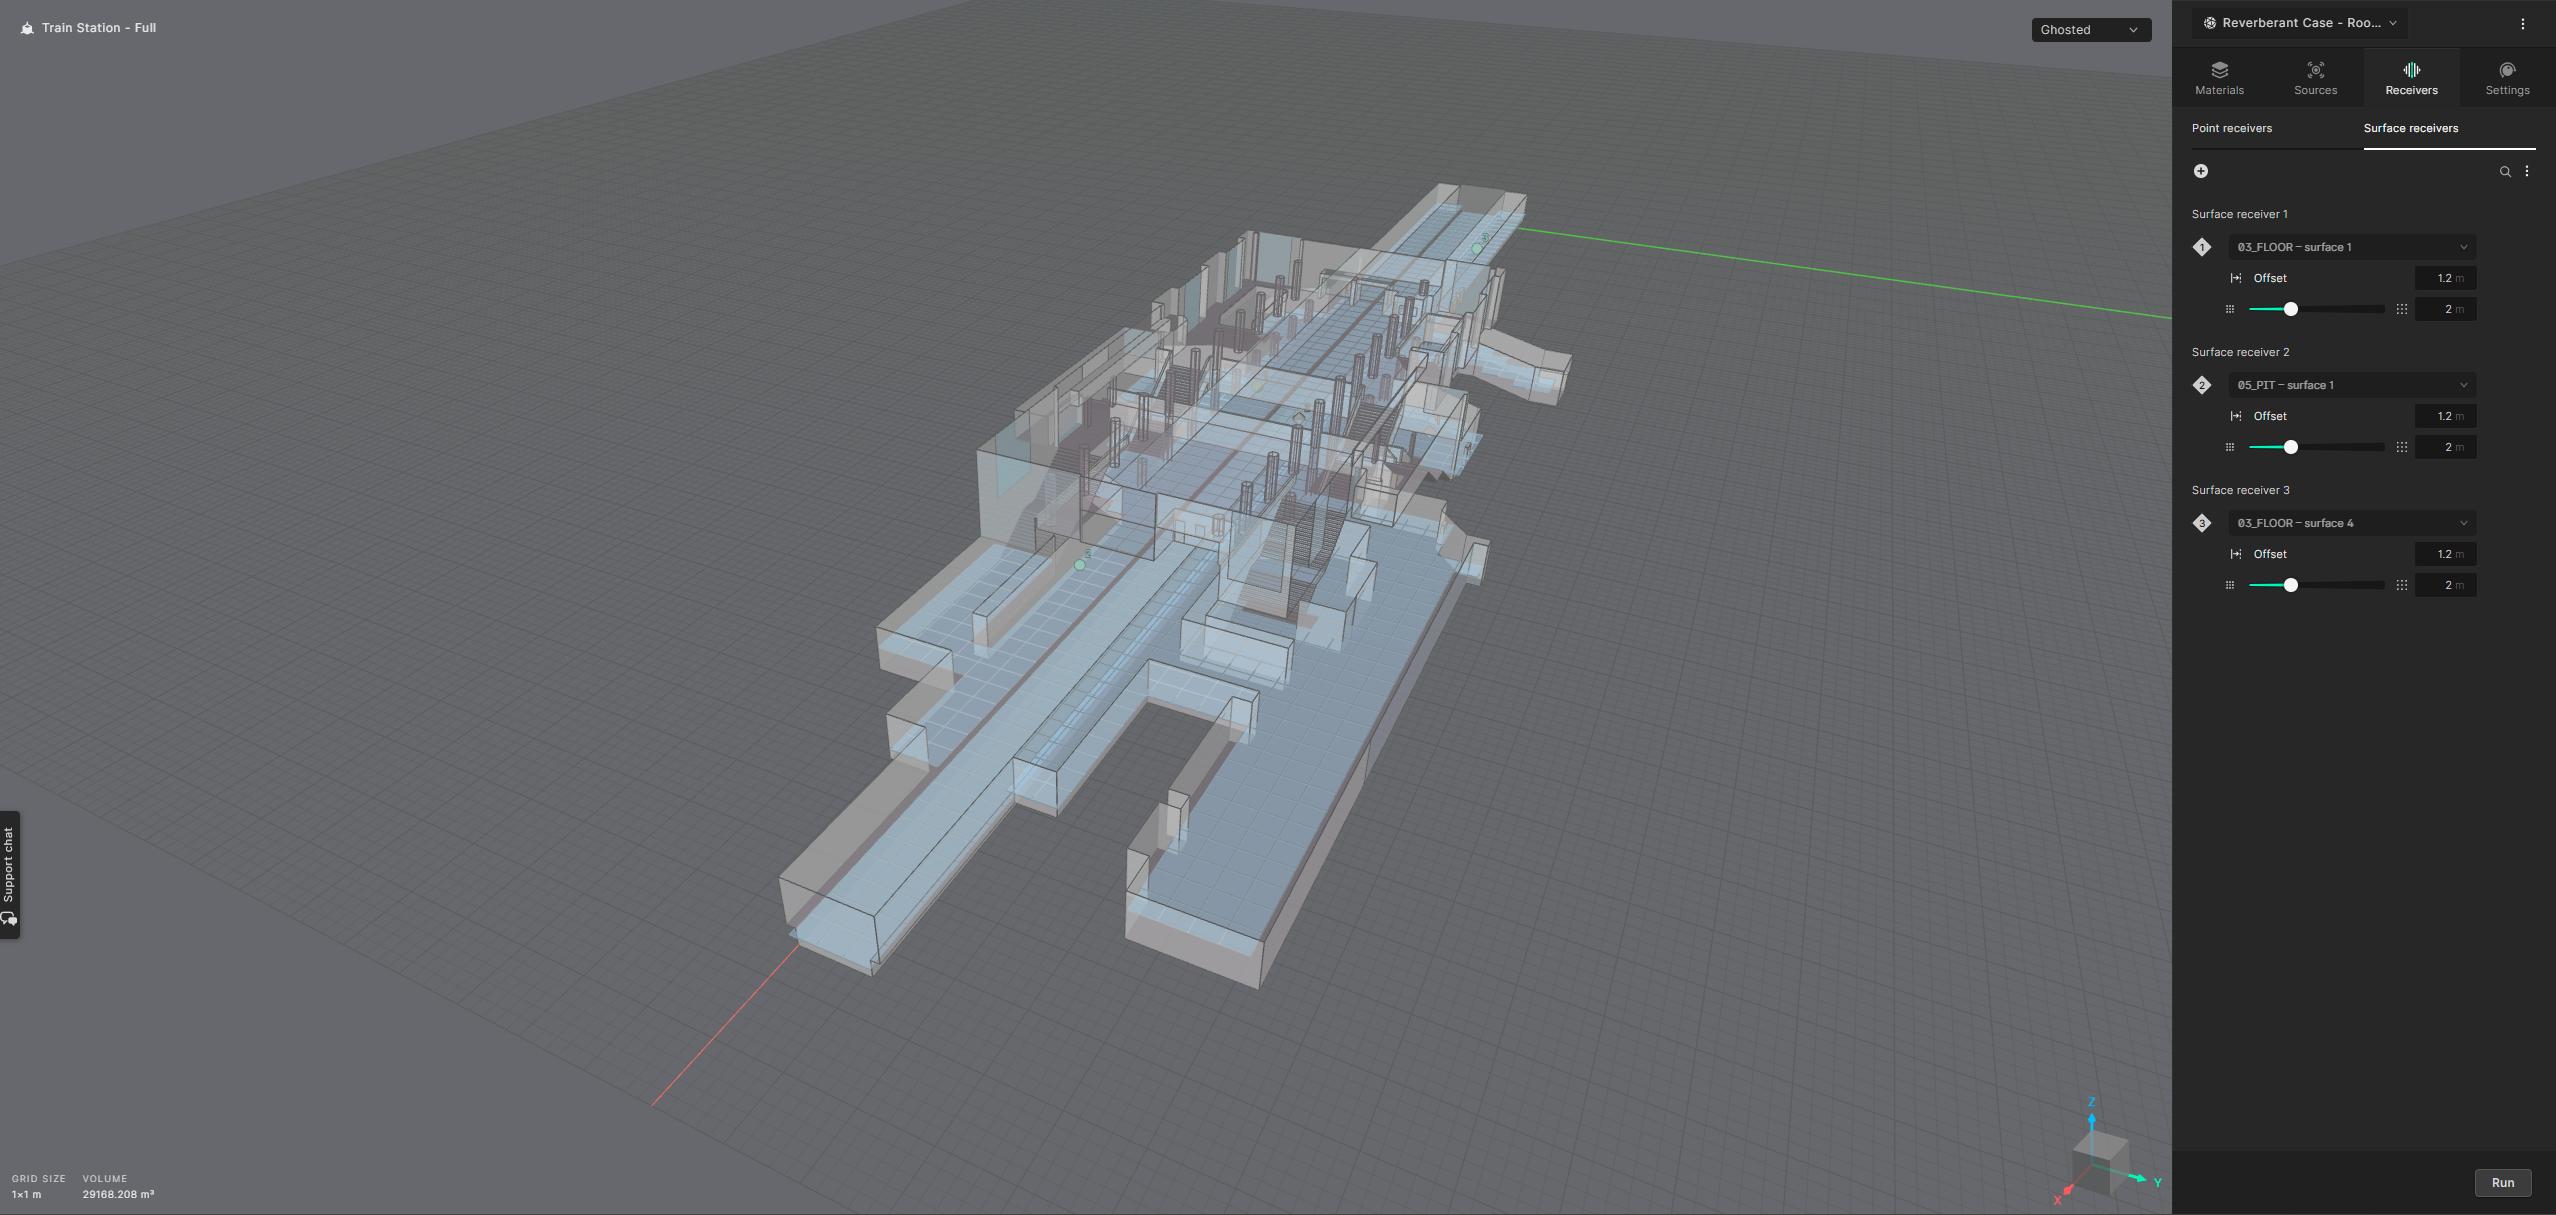Viewport: 2556px width, 1215px height.
Task: Switch to the Sources tab
Action: (x=2315, y=78)
